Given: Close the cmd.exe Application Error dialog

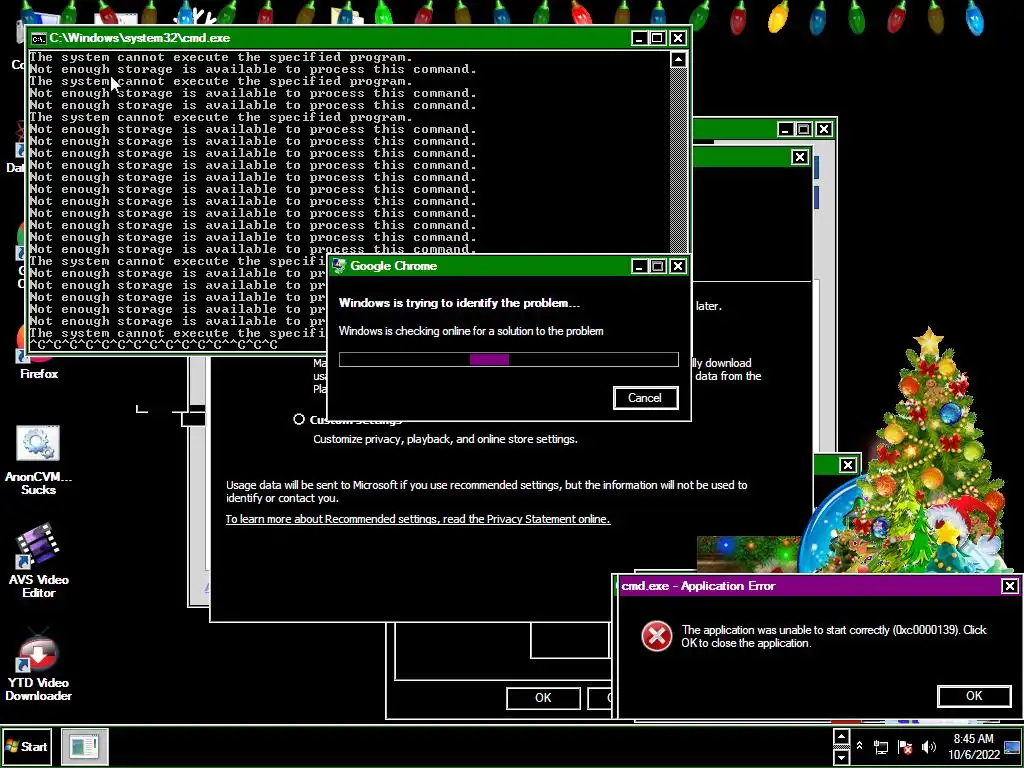Looking at the screenshot, I should [x=1010, y=586].
